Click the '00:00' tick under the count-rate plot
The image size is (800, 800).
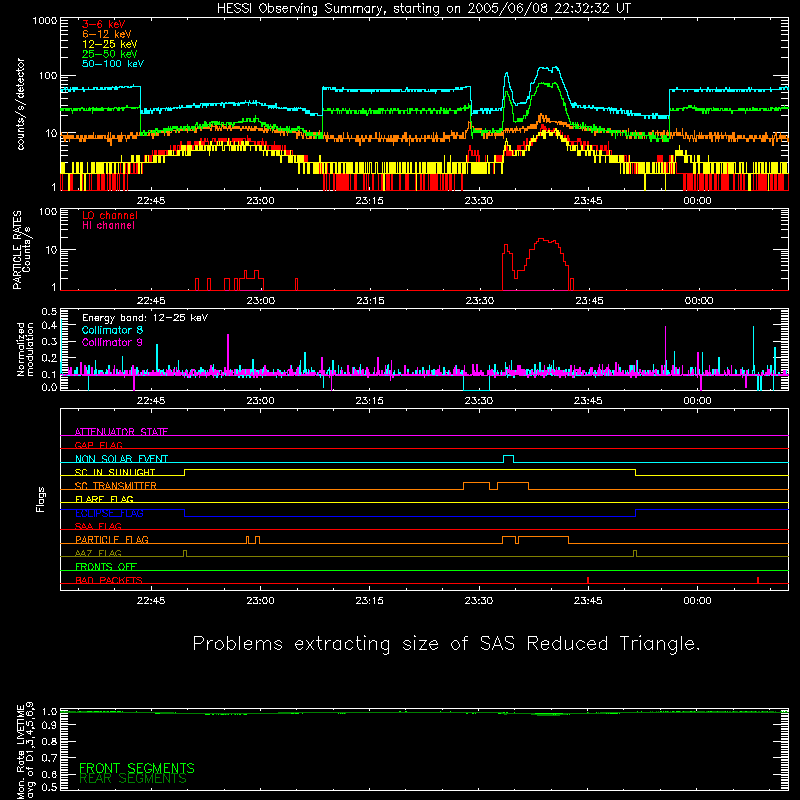[697, 201]
